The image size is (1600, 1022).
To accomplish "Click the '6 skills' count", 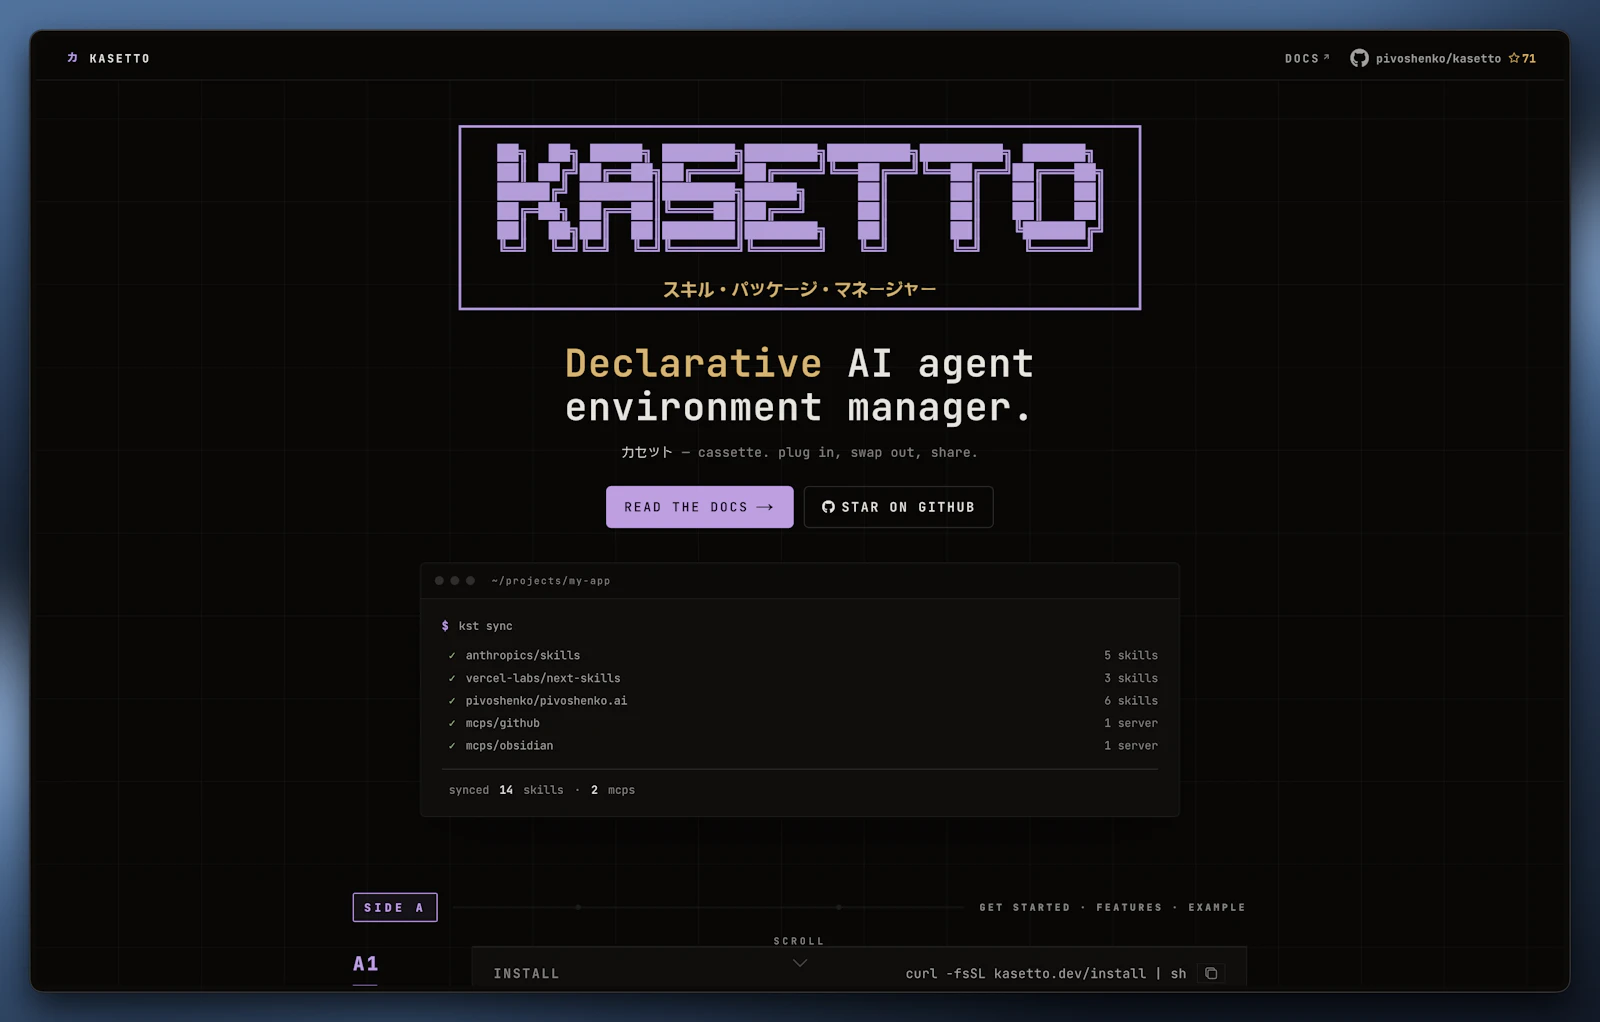I will 1131,701.
